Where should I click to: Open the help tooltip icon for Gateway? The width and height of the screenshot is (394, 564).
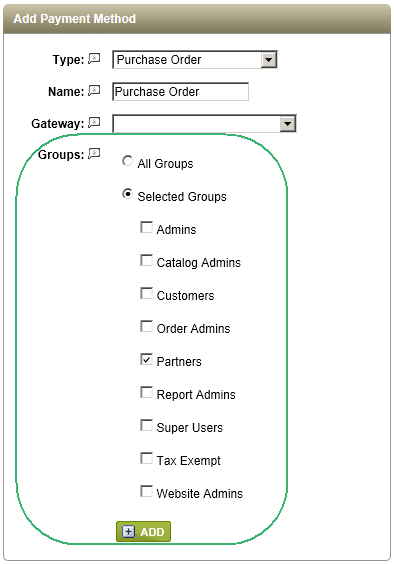[x=94, y=122]
